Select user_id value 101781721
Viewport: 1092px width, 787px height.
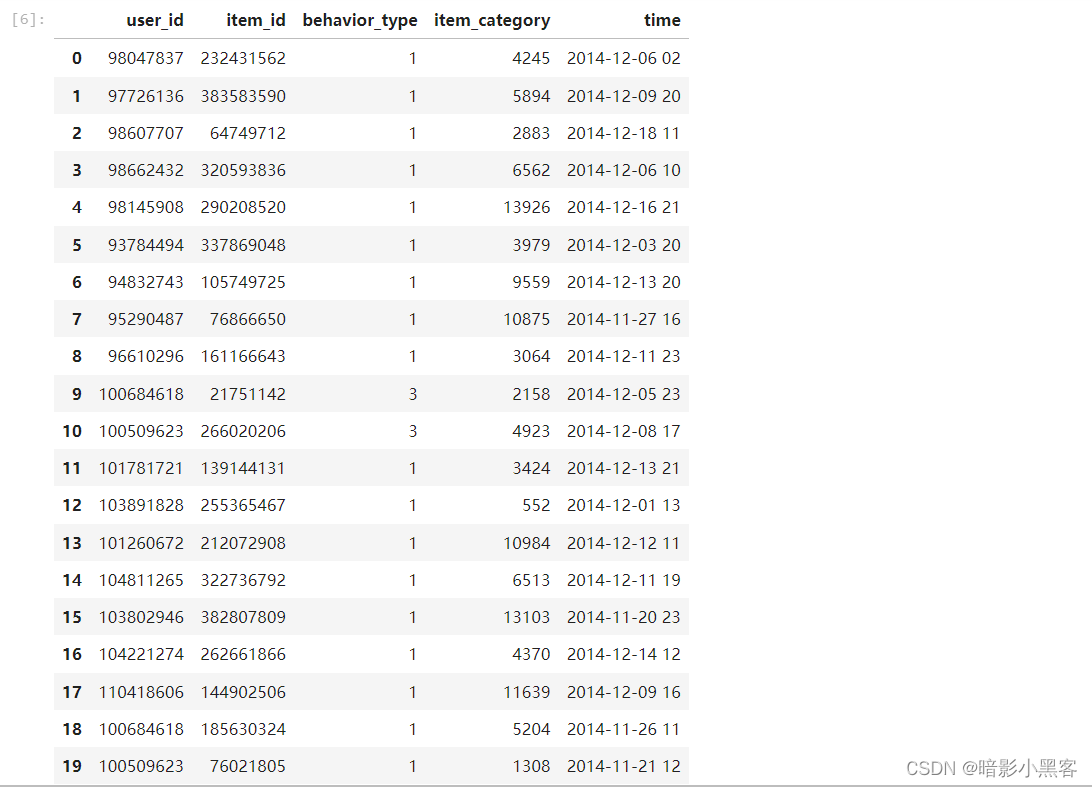(141, 468)
